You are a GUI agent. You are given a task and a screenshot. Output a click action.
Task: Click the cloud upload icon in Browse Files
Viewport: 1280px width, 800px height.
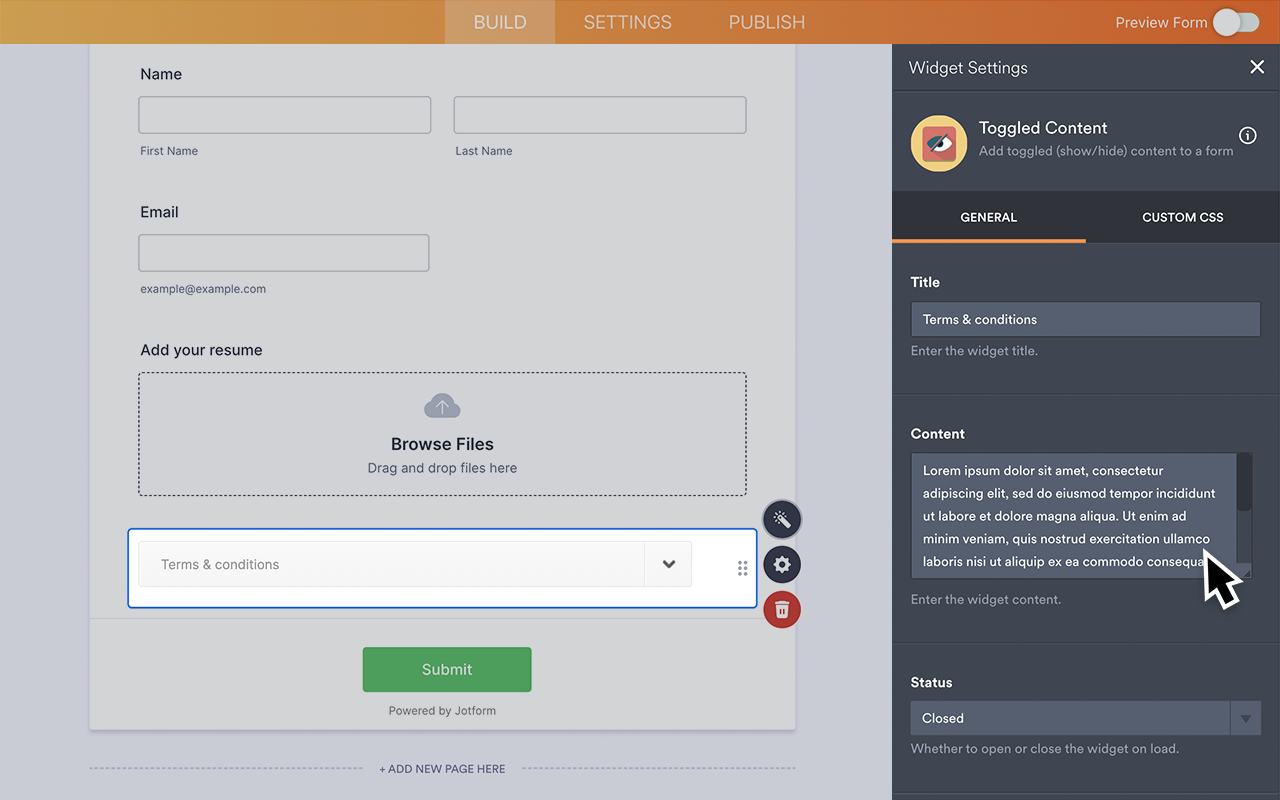(442, 406)
